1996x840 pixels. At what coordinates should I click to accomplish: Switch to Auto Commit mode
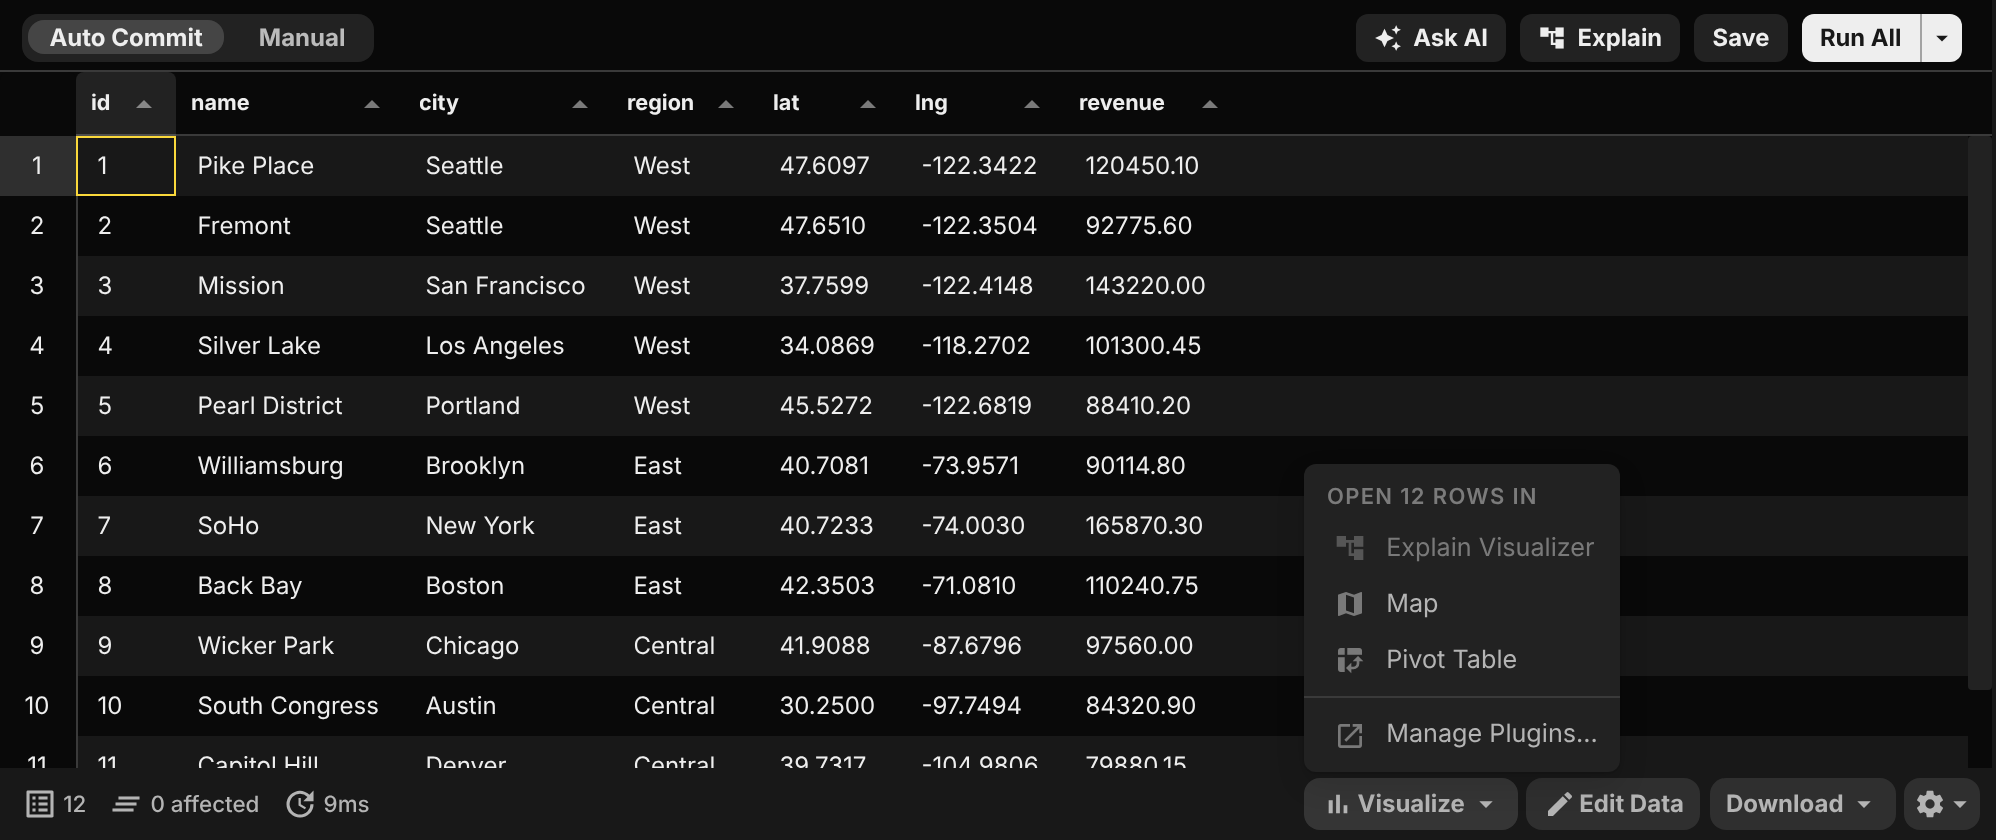pyautogui.click(x=126, y=38)
